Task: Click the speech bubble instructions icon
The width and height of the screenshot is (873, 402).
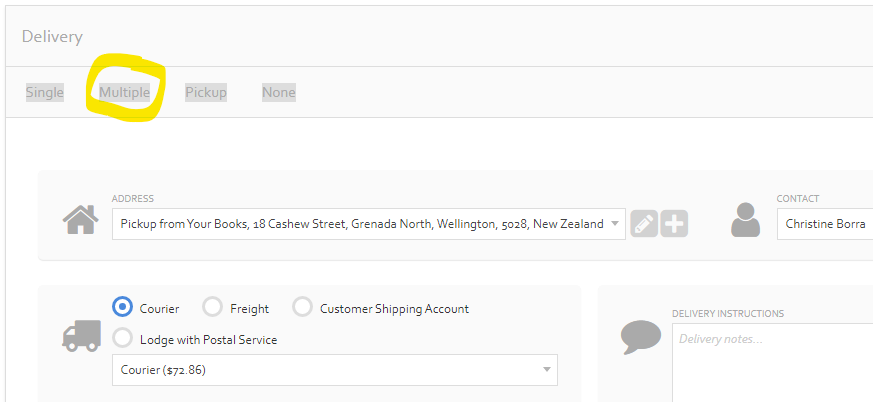Action: point(641,337)
